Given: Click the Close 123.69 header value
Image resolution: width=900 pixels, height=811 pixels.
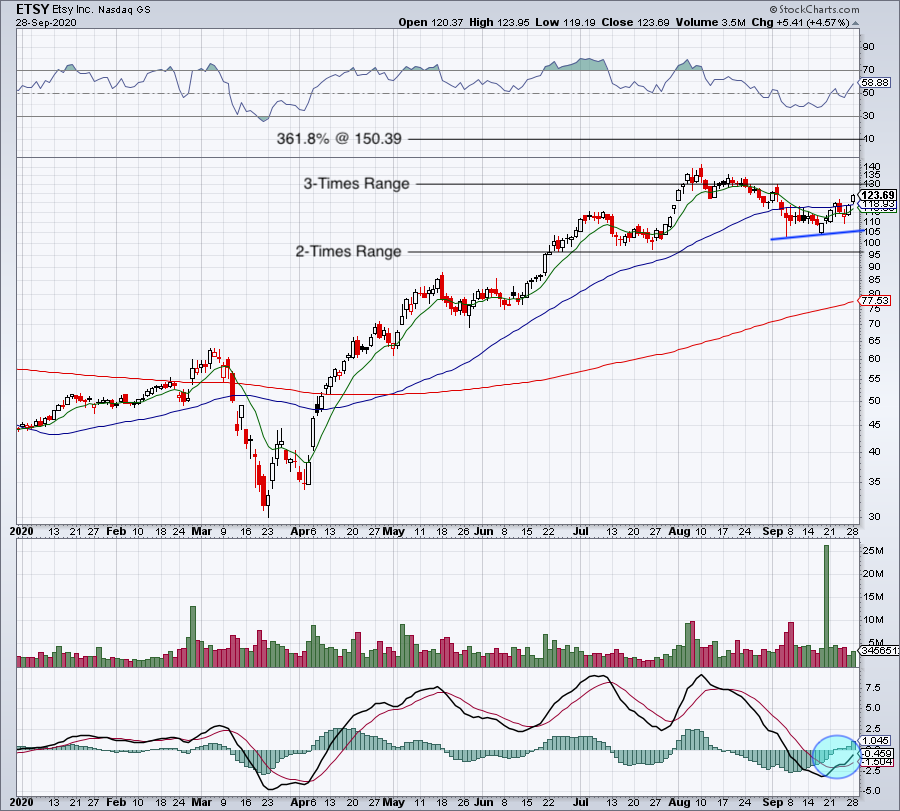Looking at the screenshot, I should (x=635, y=22).
